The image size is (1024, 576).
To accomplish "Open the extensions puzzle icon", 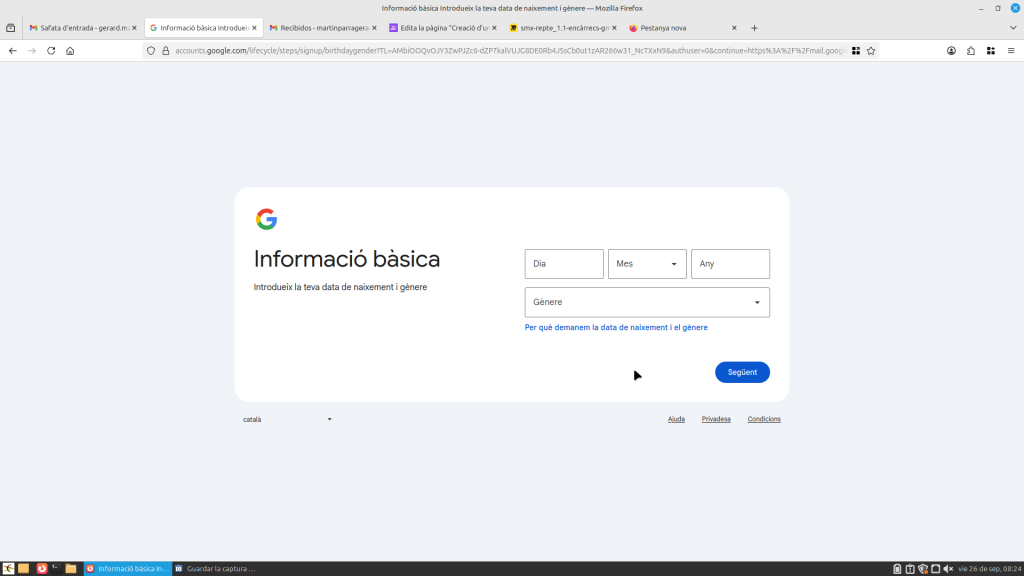I will (971, 50).
